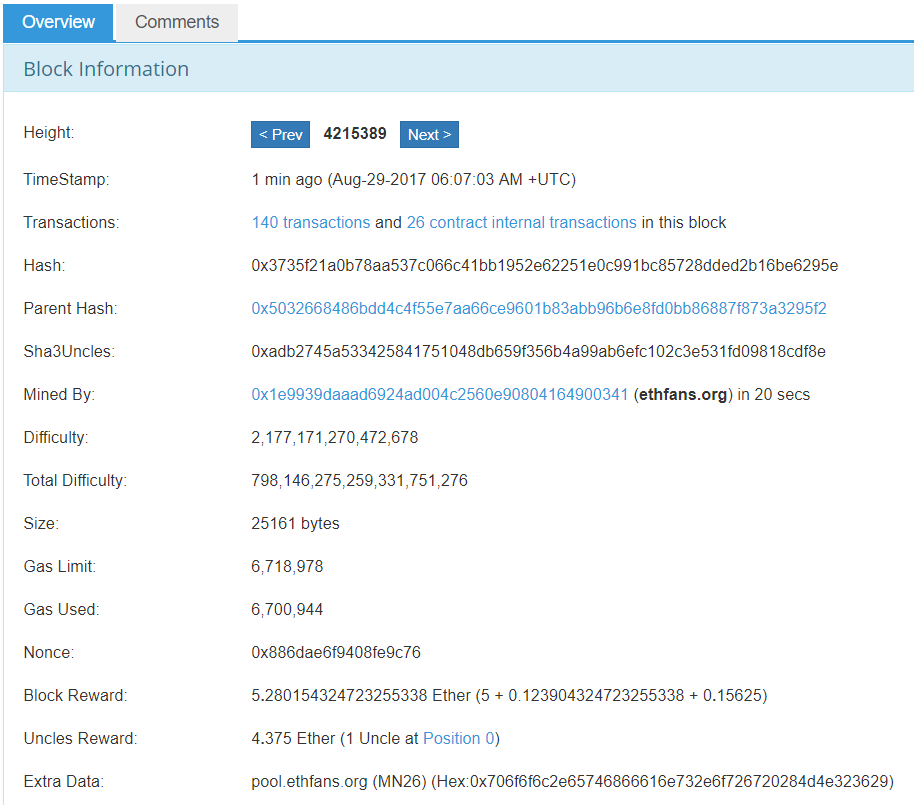The width and height of the screenshot is (914, 805).
Task: Click the Uncles Reward label
Action: pyautogui.click(x=80, y=739)
